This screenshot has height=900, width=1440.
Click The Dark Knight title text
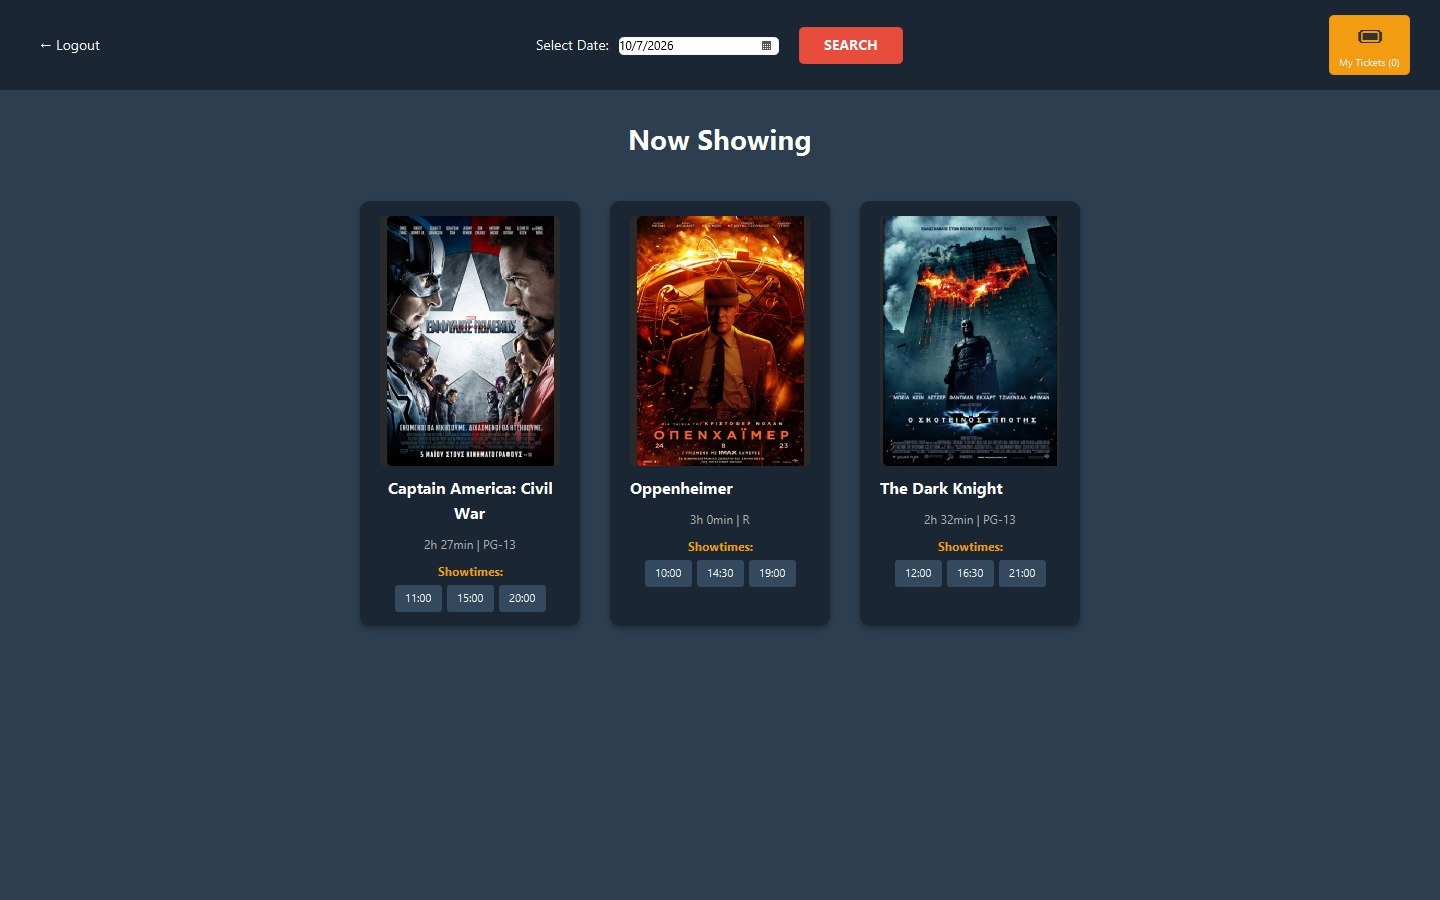click(x=941, y=489)
